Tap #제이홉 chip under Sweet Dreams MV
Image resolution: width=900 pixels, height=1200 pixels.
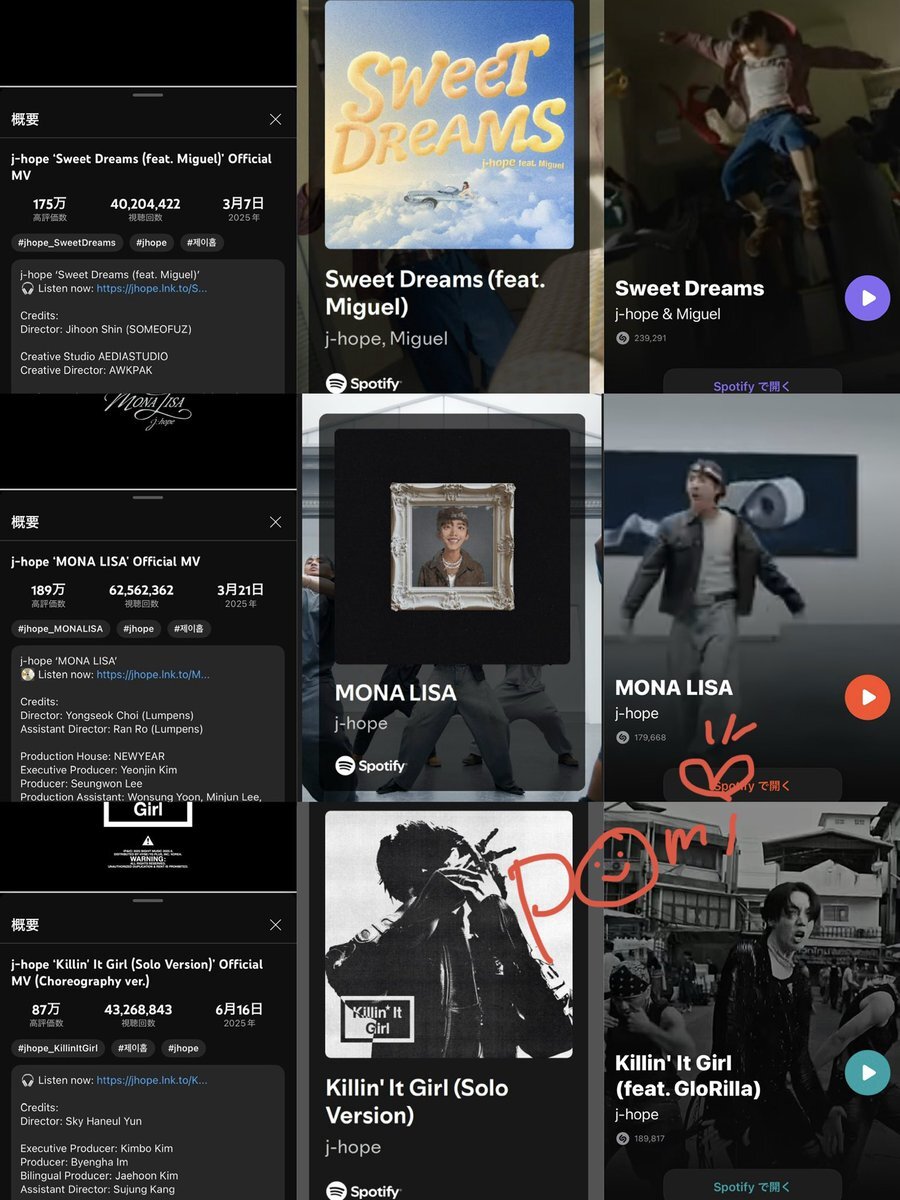tap(203, 242)
